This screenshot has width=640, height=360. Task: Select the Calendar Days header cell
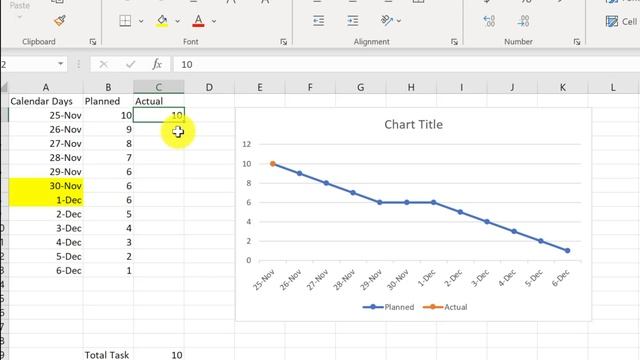[x=46, y=101]
